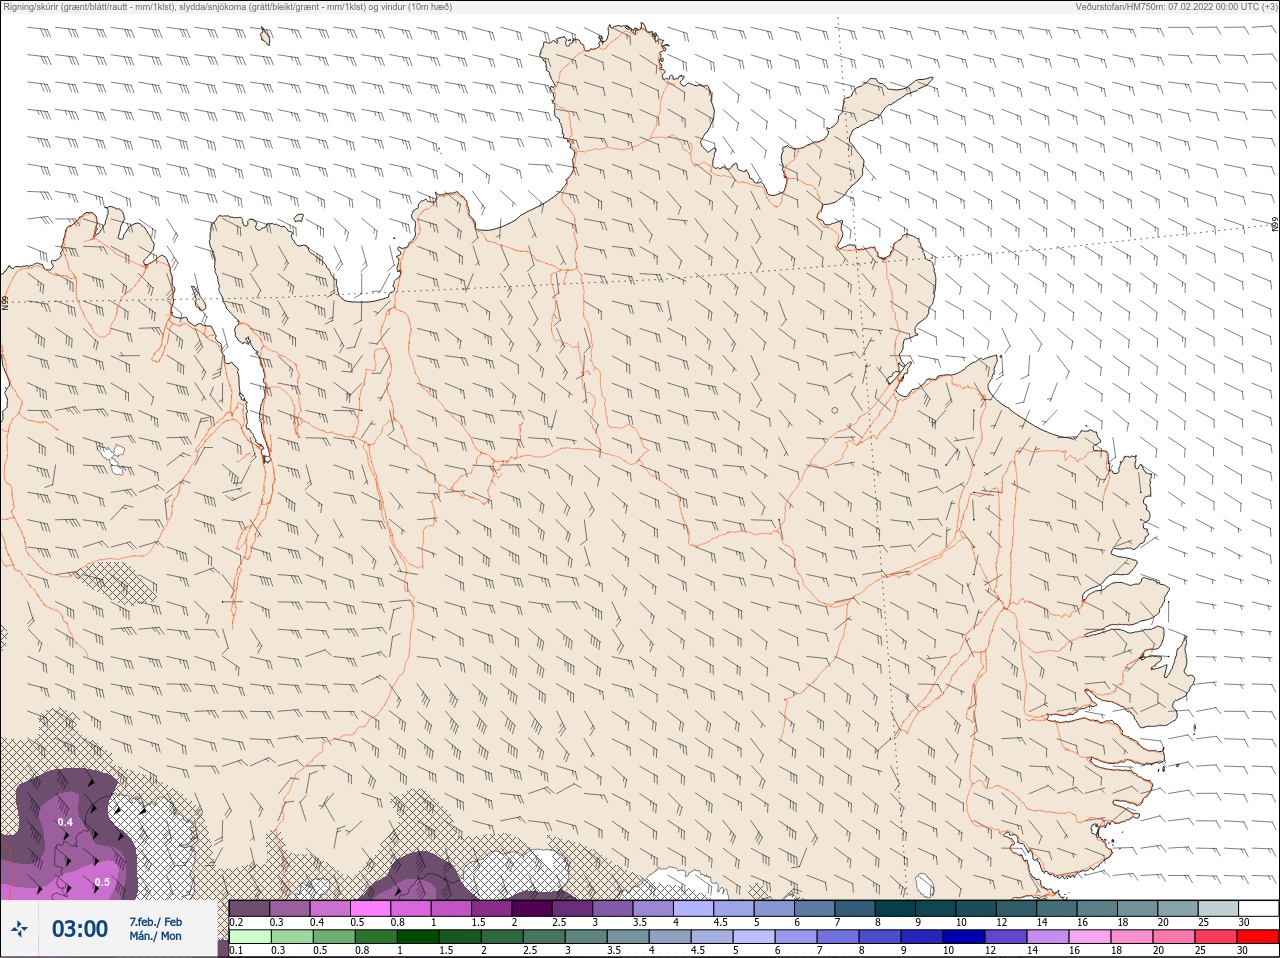Select upper legend bright pink swatch between 0.5 and 0.8
The image size is (1280, 958).
[x=371, y=908]
